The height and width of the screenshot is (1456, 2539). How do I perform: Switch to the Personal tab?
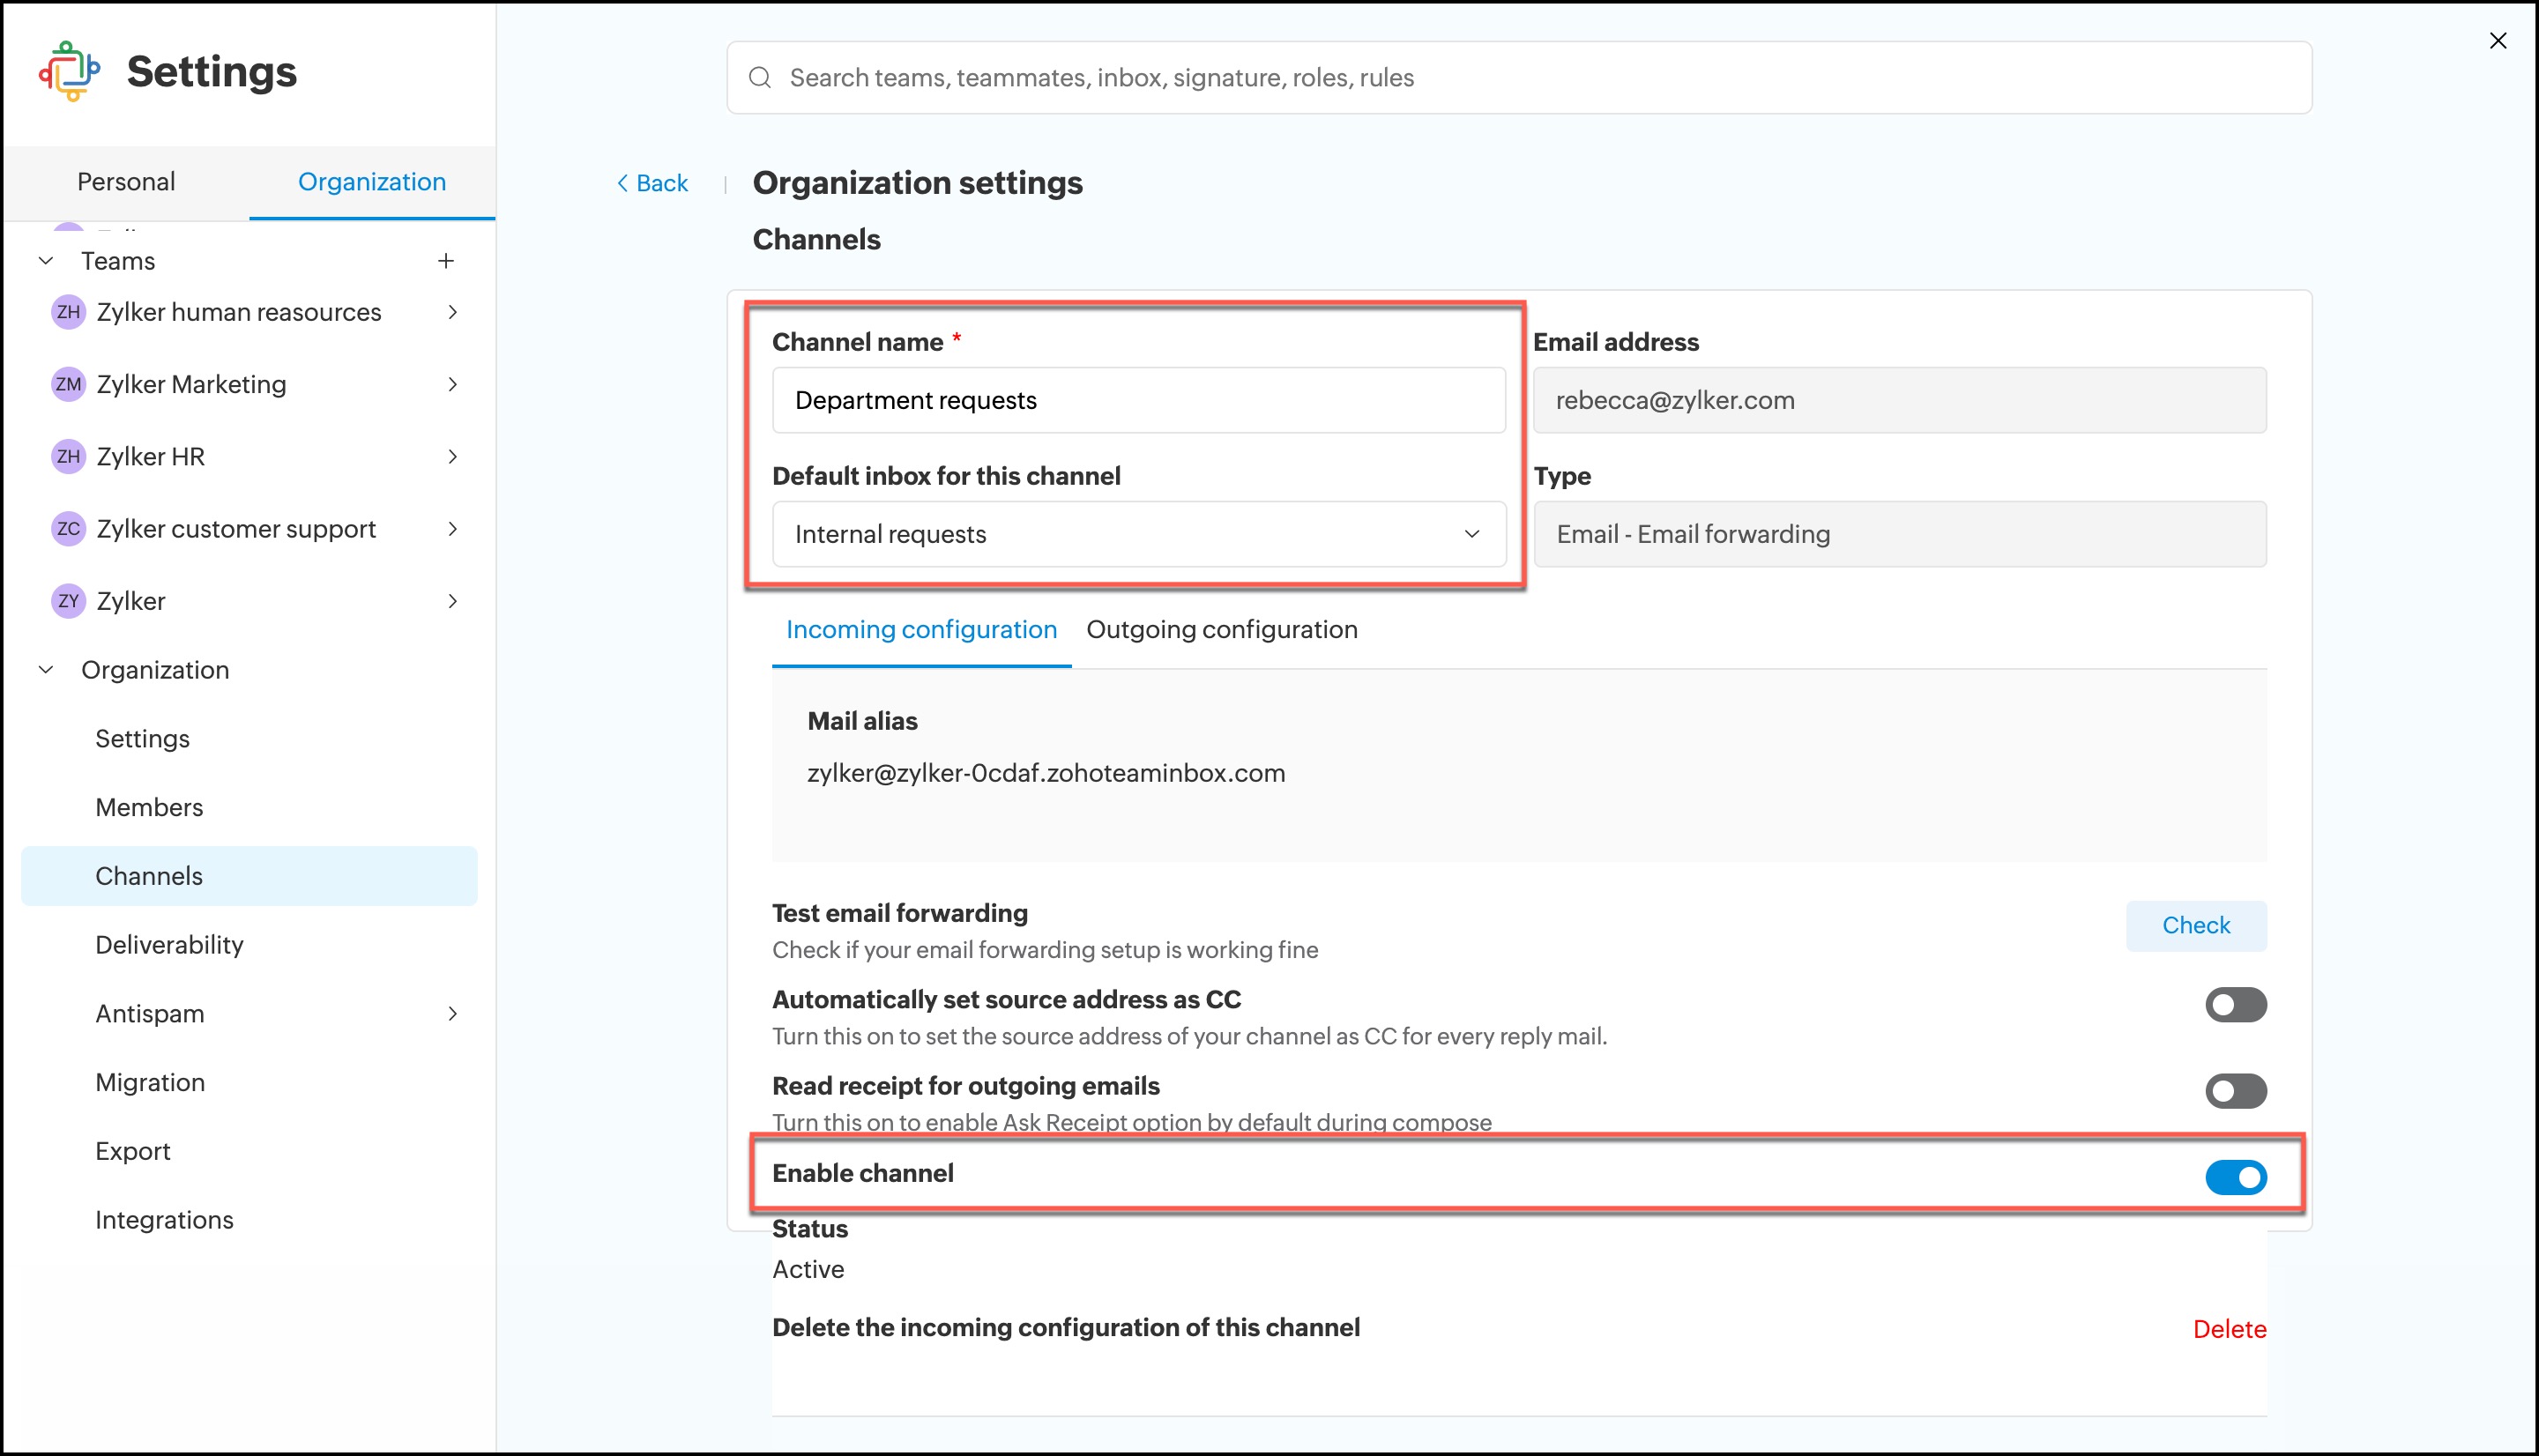(126, 182)
